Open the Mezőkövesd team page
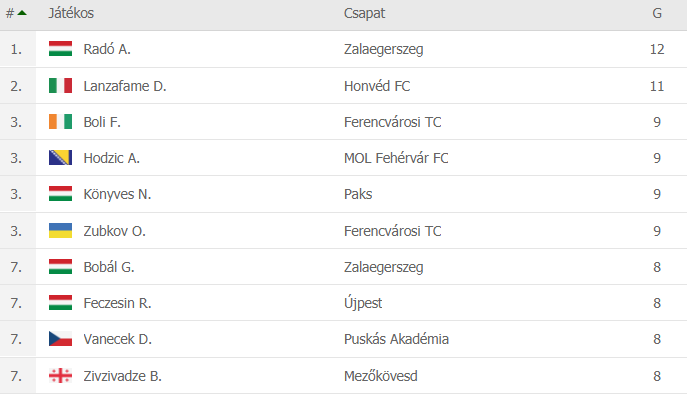This screenshot has width=687, height=394. (381, 376)
